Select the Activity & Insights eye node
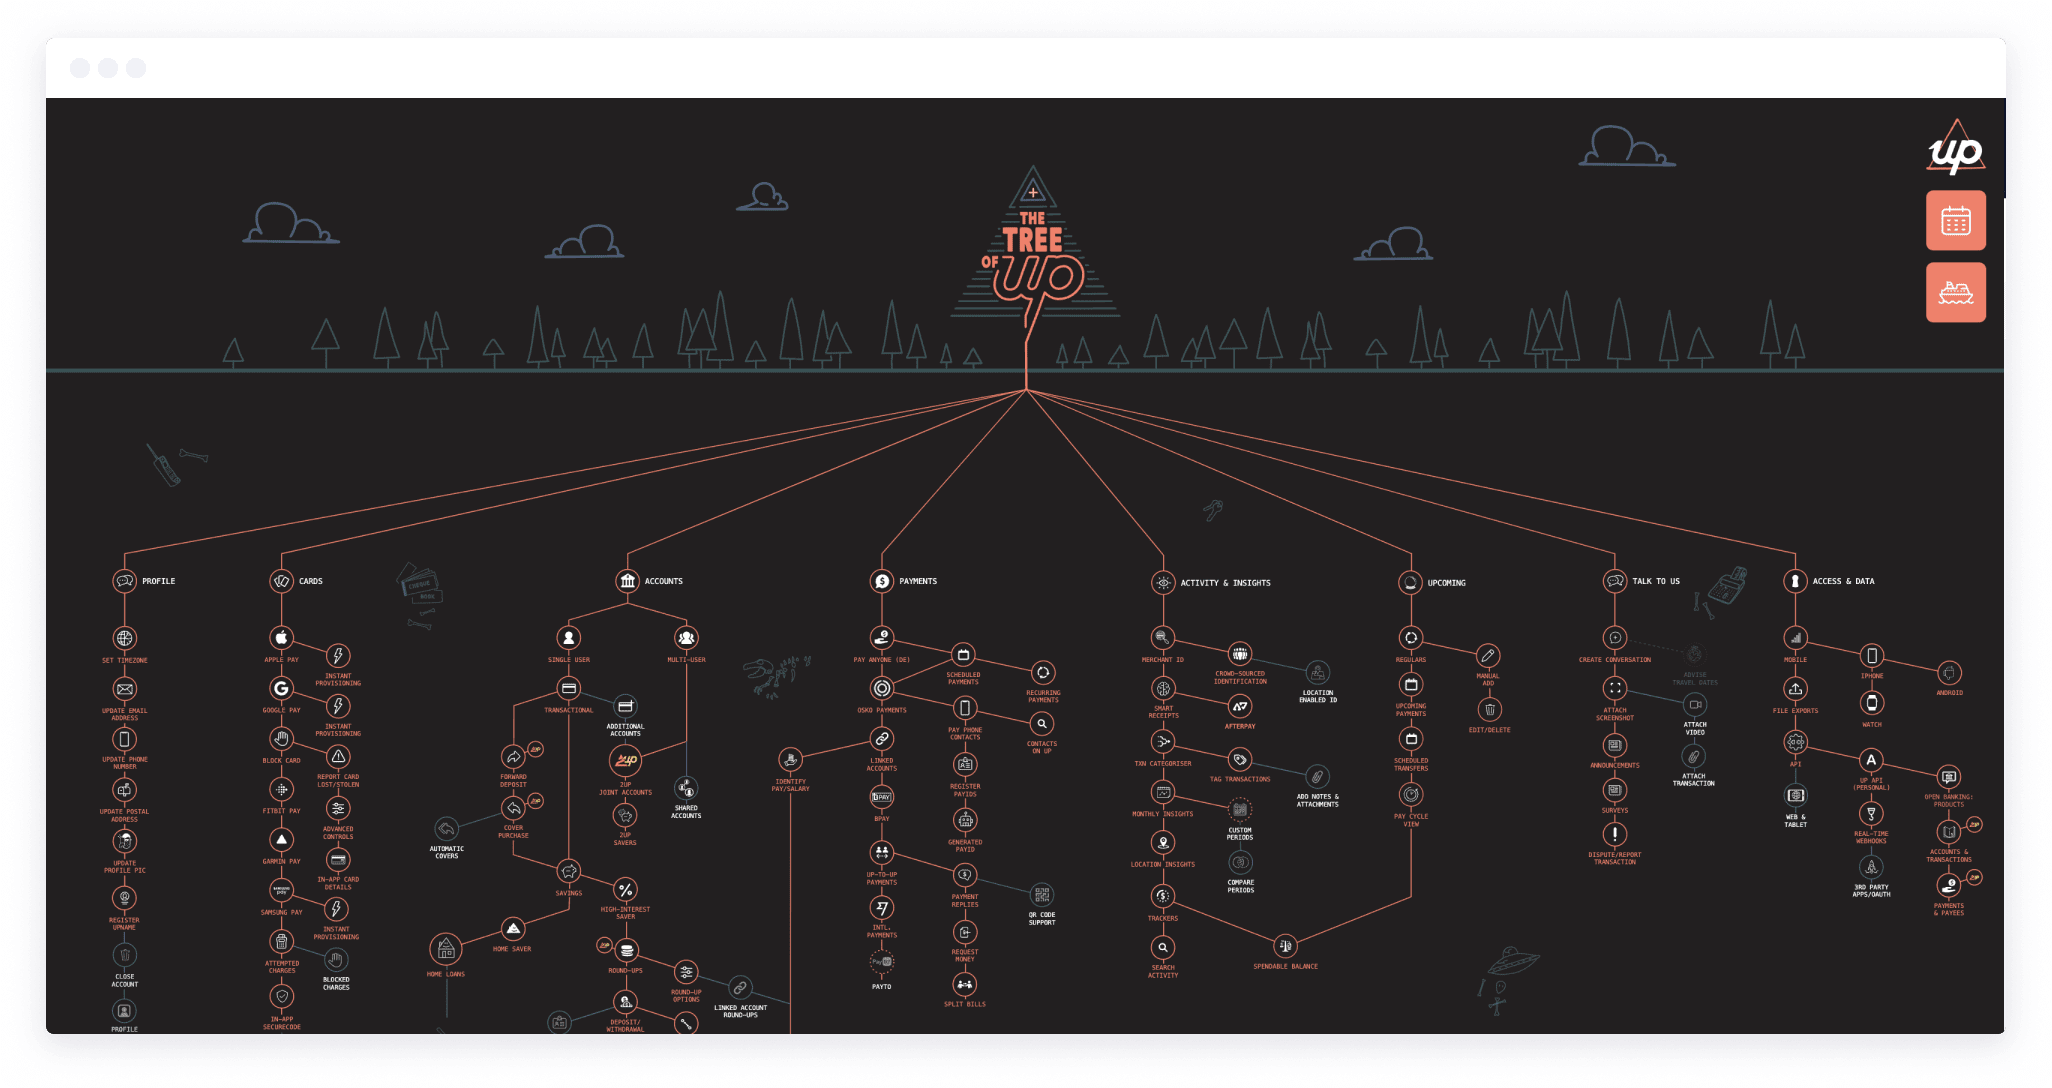Image resolution: width=2052 pixels, height=1088 pixels. pos(1162,582)
